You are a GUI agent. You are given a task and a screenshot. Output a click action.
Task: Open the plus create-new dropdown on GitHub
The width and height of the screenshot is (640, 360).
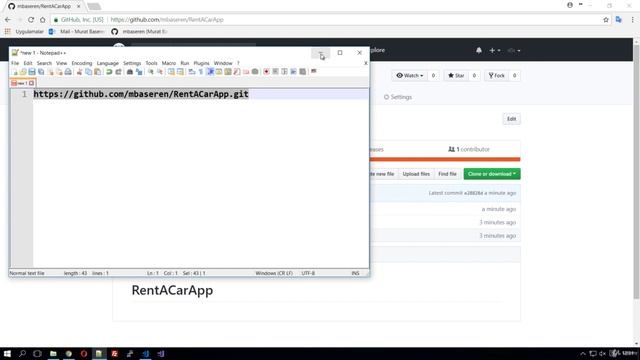coord(495,50)
